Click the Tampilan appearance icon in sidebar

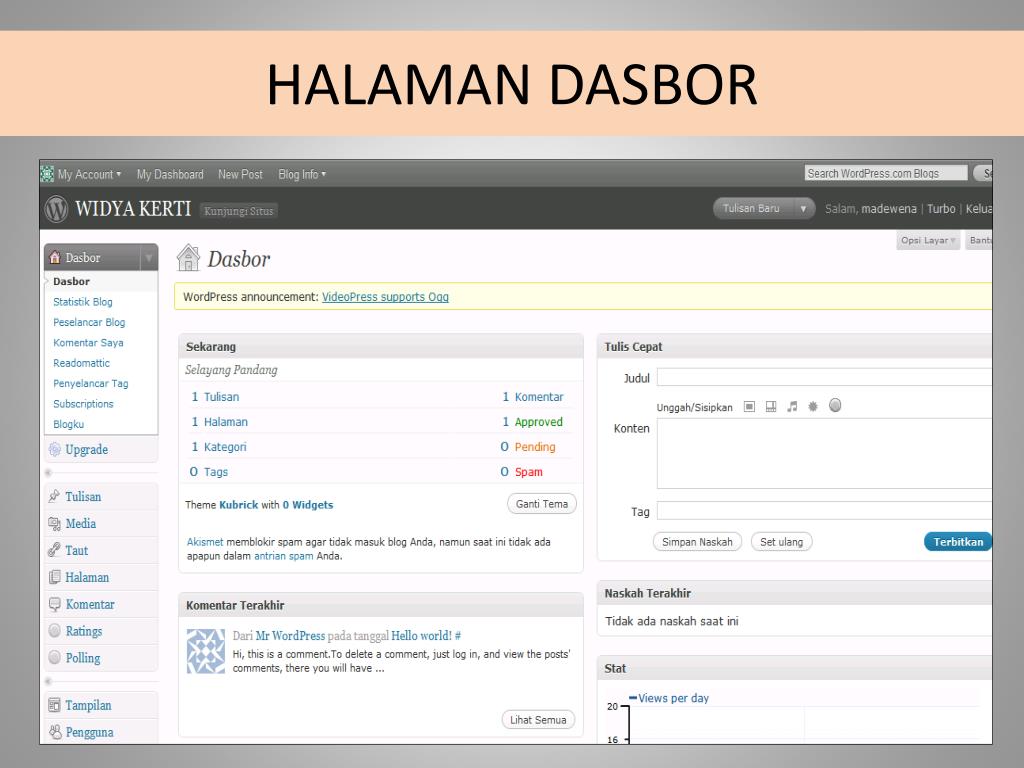pyautogui.click(x=55, y=705)
